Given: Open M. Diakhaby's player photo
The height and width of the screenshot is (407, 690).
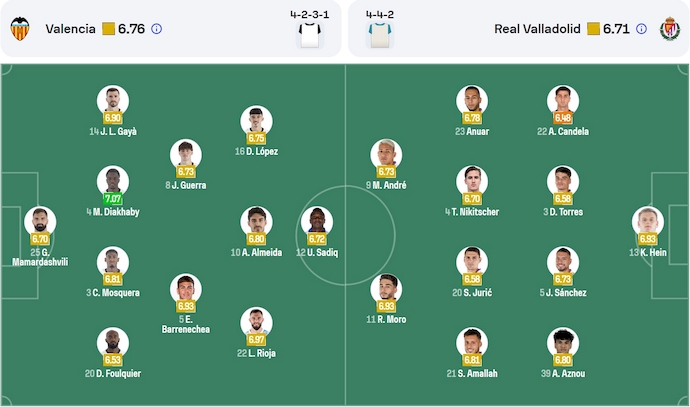Looking at the screenshot, I should click(113, 181).
